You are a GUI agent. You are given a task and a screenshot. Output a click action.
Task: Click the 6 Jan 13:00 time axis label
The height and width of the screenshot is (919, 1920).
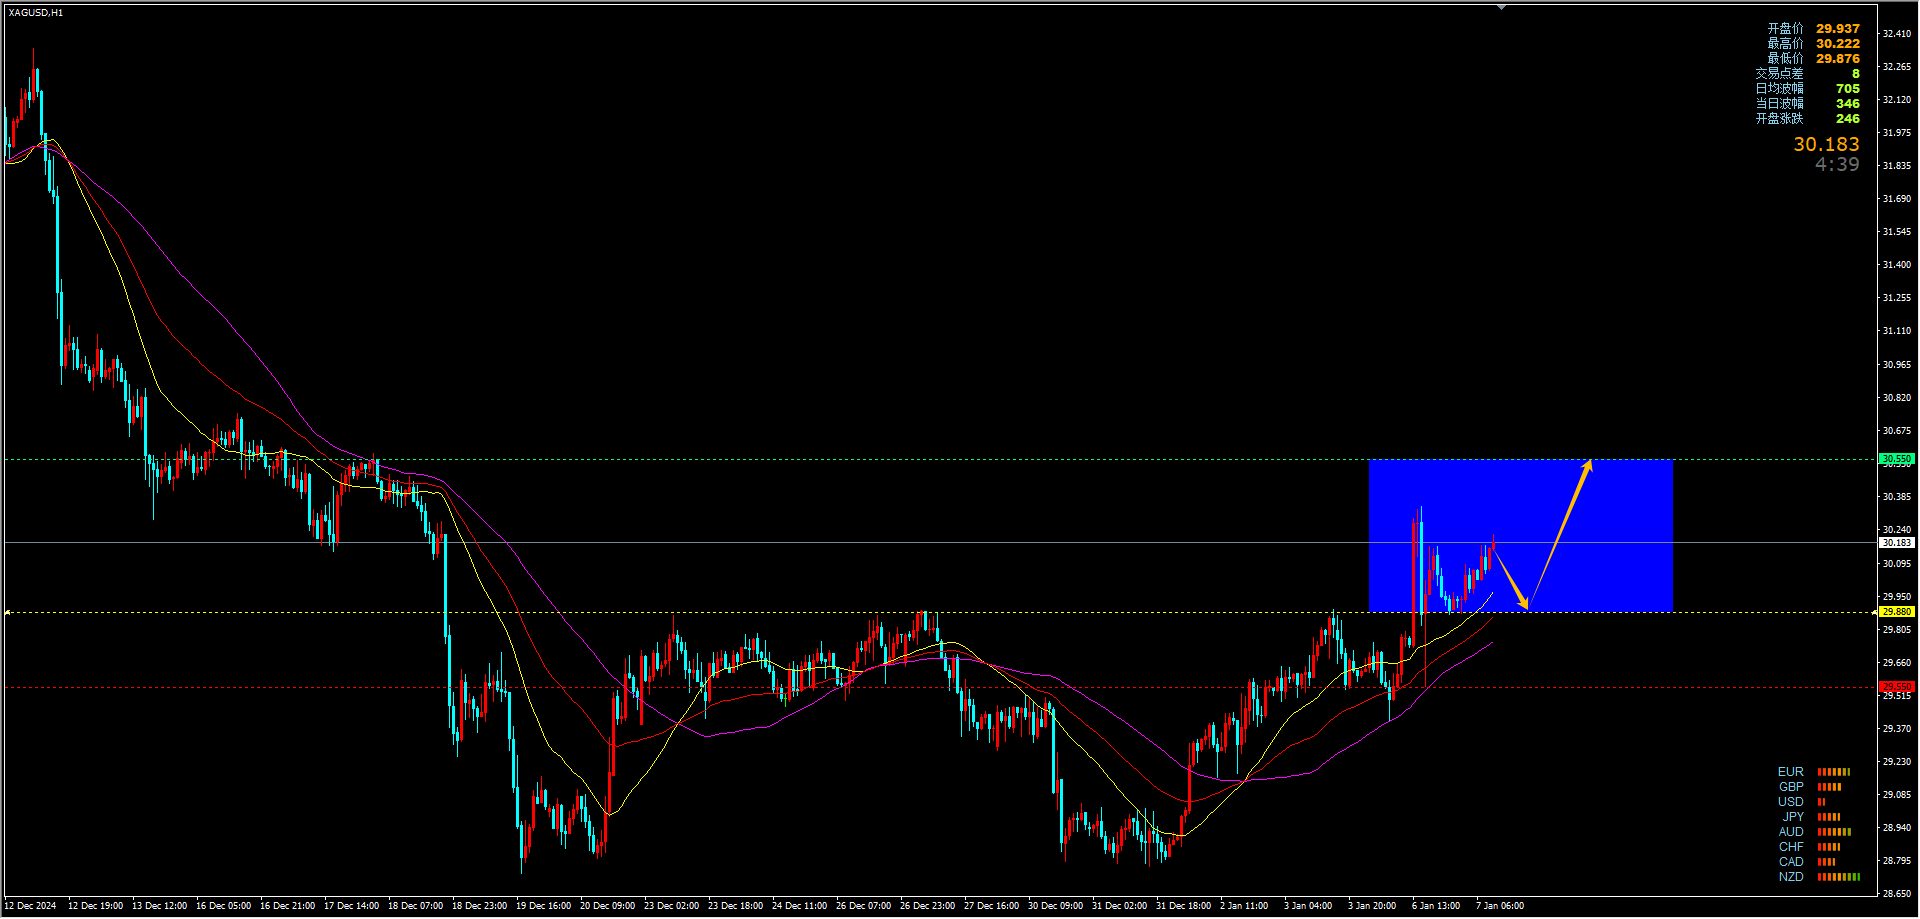(x=1436, y=906)
